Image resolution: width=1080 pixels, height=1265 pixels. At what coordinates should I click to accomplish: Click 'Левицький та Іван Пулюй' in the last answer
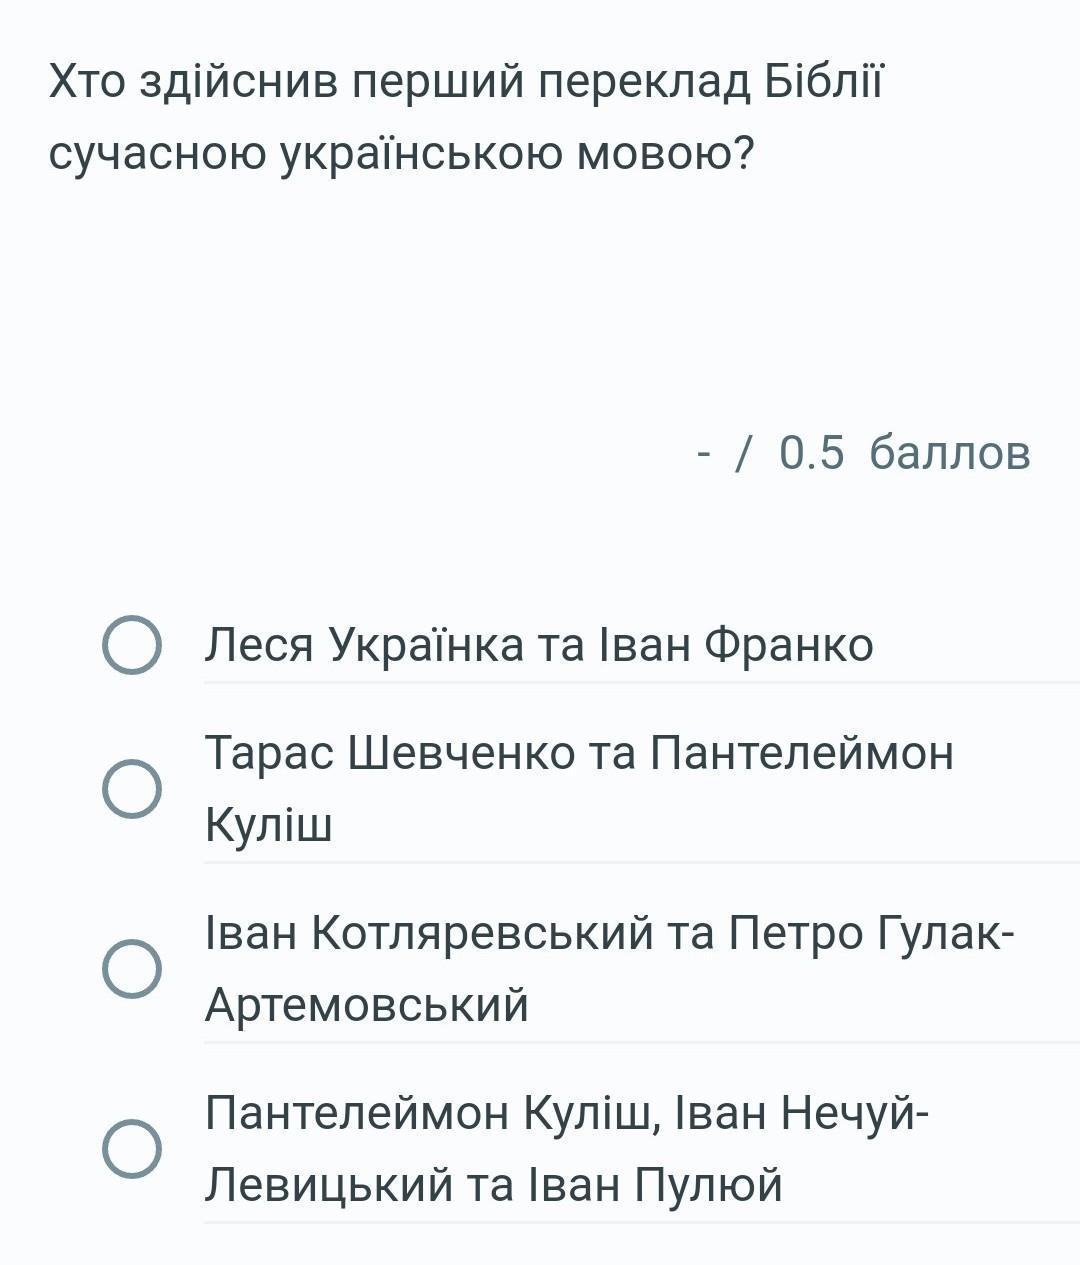[x=493, y=1185]
